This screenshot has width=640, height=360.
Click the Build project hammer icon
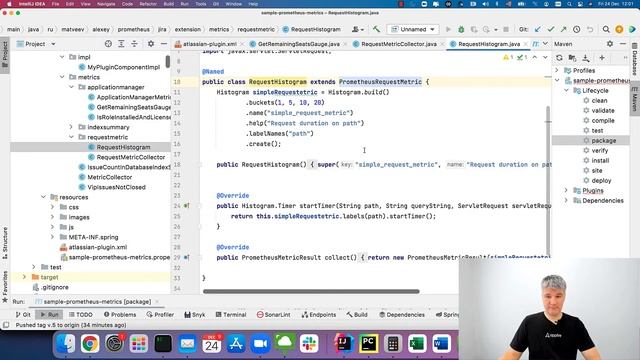coord(376,29)
